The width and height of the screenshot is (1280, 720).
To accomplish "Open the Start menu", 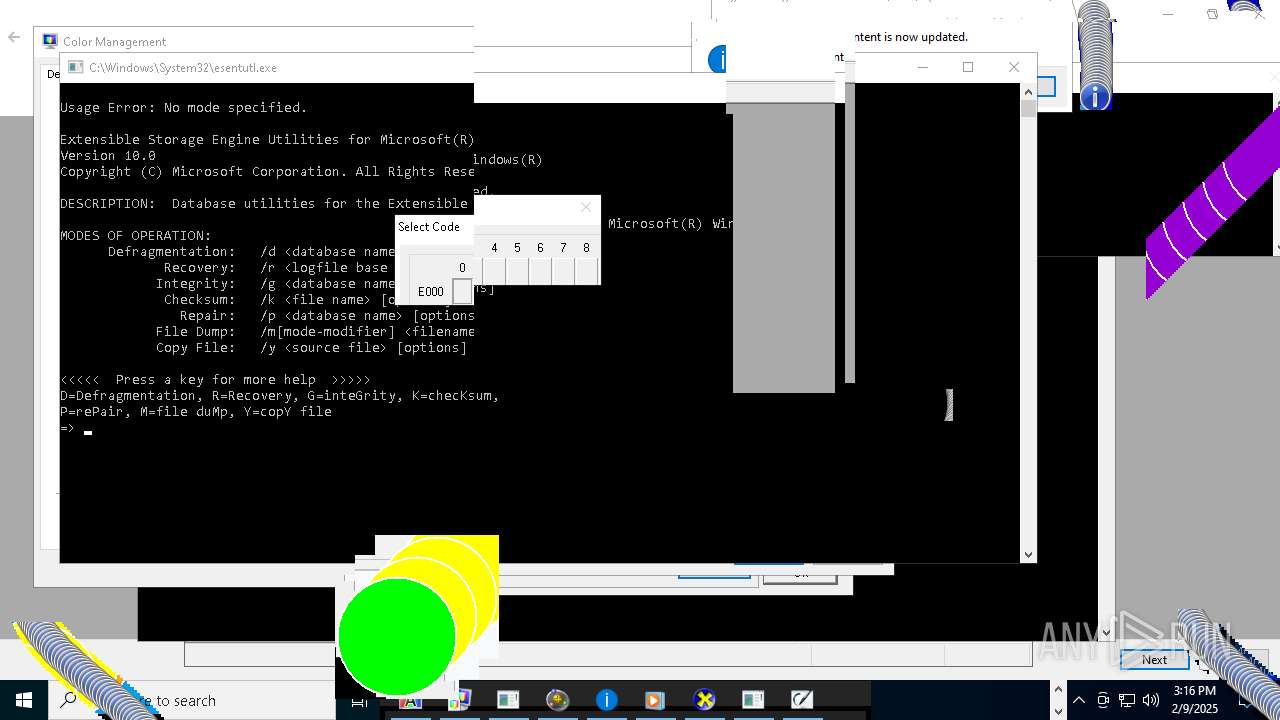I will click(24, 700).
